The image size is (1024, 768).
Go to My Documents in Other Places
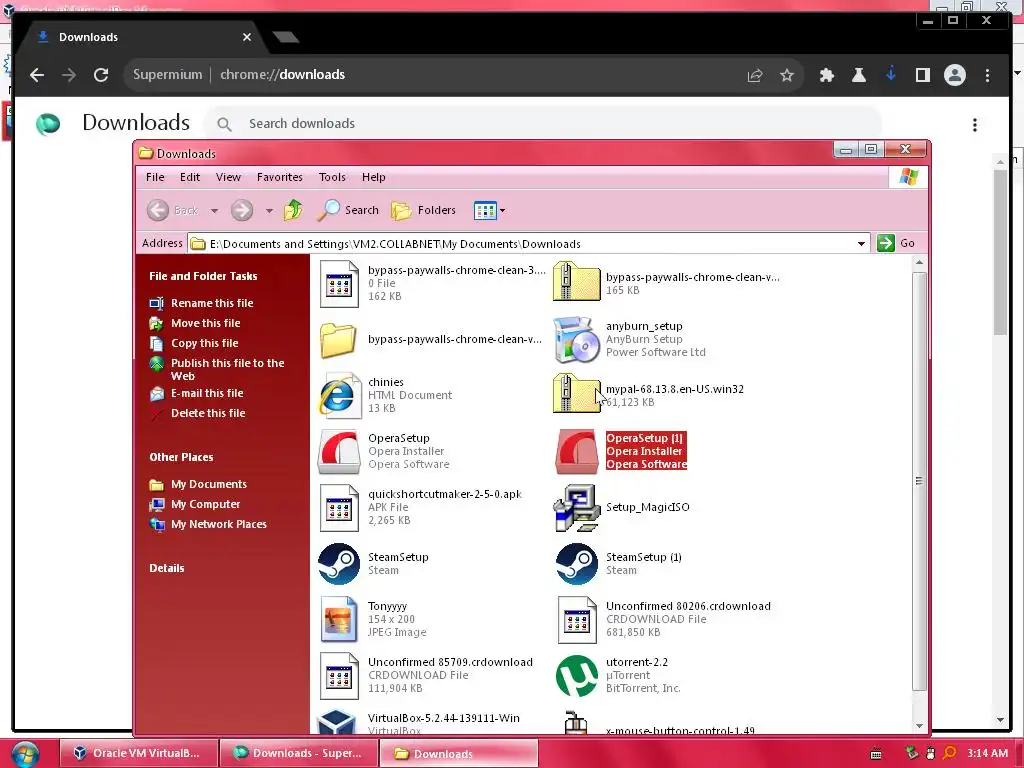click(209, 485)
